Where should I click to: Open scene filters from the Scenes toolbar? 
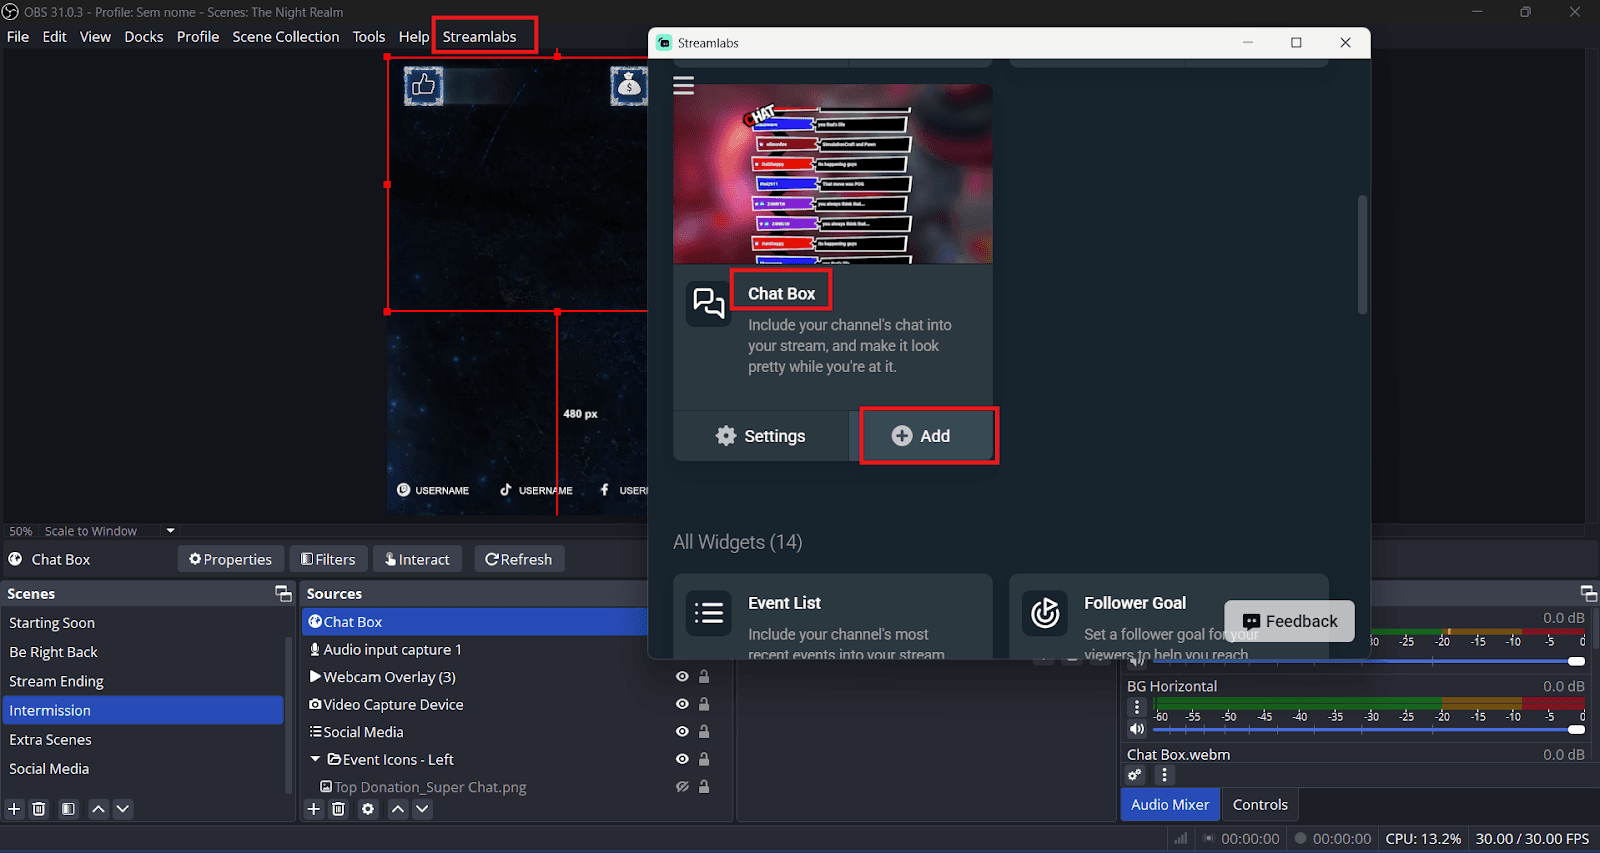point(68,809)
